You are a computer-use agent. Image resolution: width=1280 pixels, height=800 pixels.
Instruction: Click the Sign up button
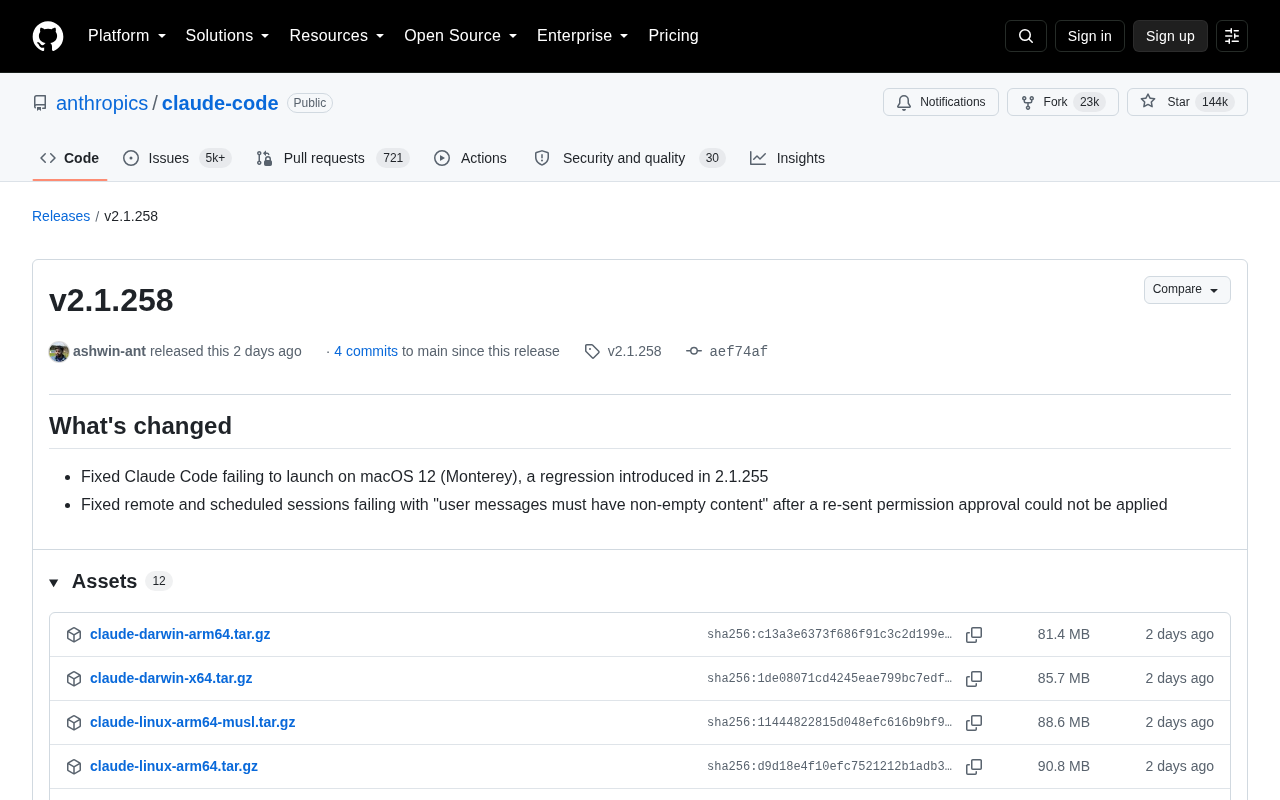pyautogui.click(x=1170, y=36)
